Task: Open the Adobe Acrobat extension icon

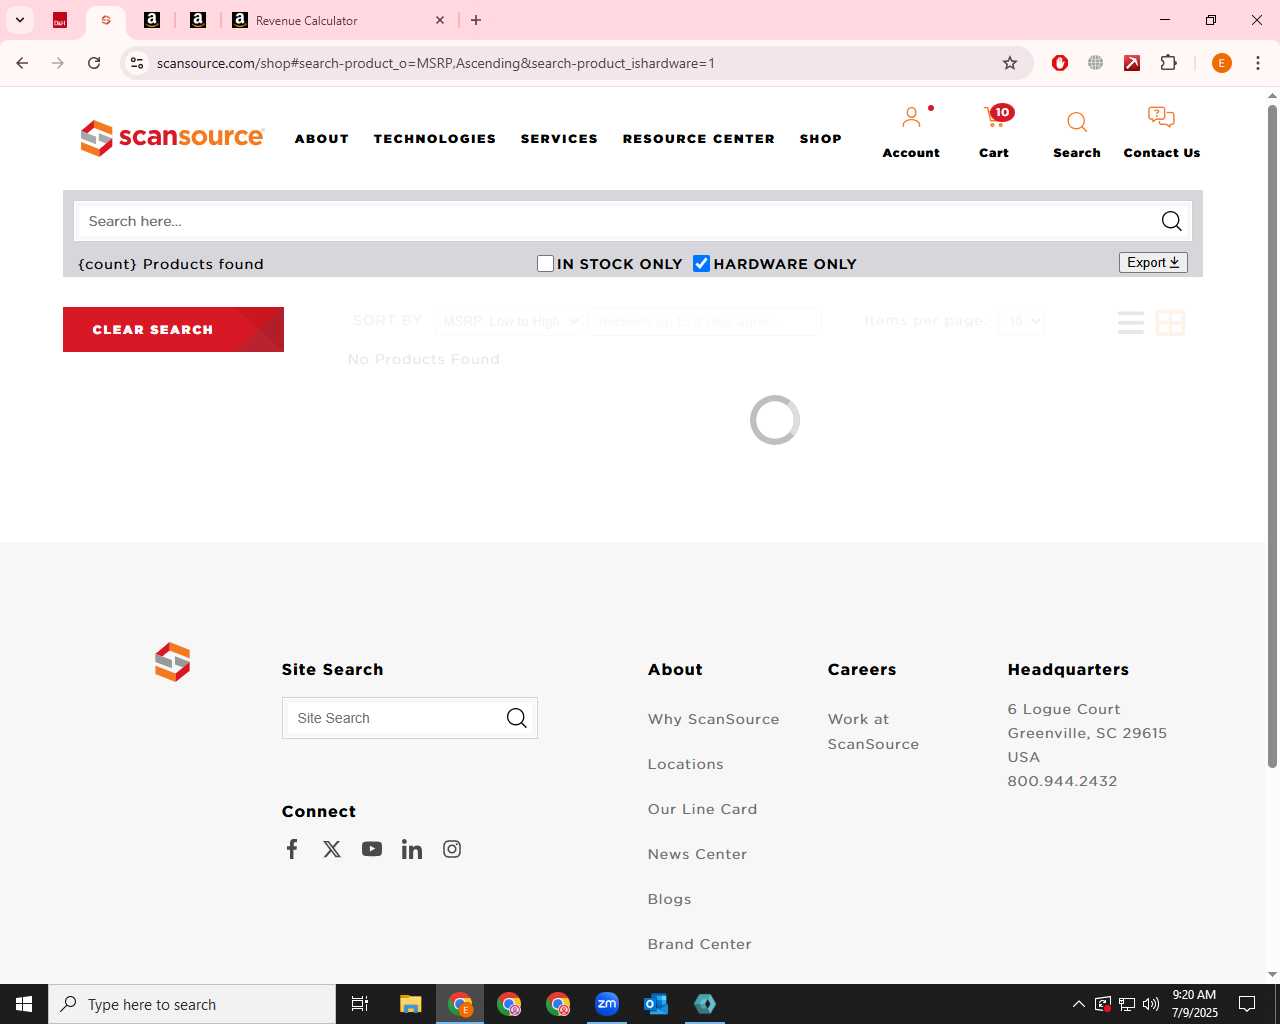Action: [x=1132, y=63]
